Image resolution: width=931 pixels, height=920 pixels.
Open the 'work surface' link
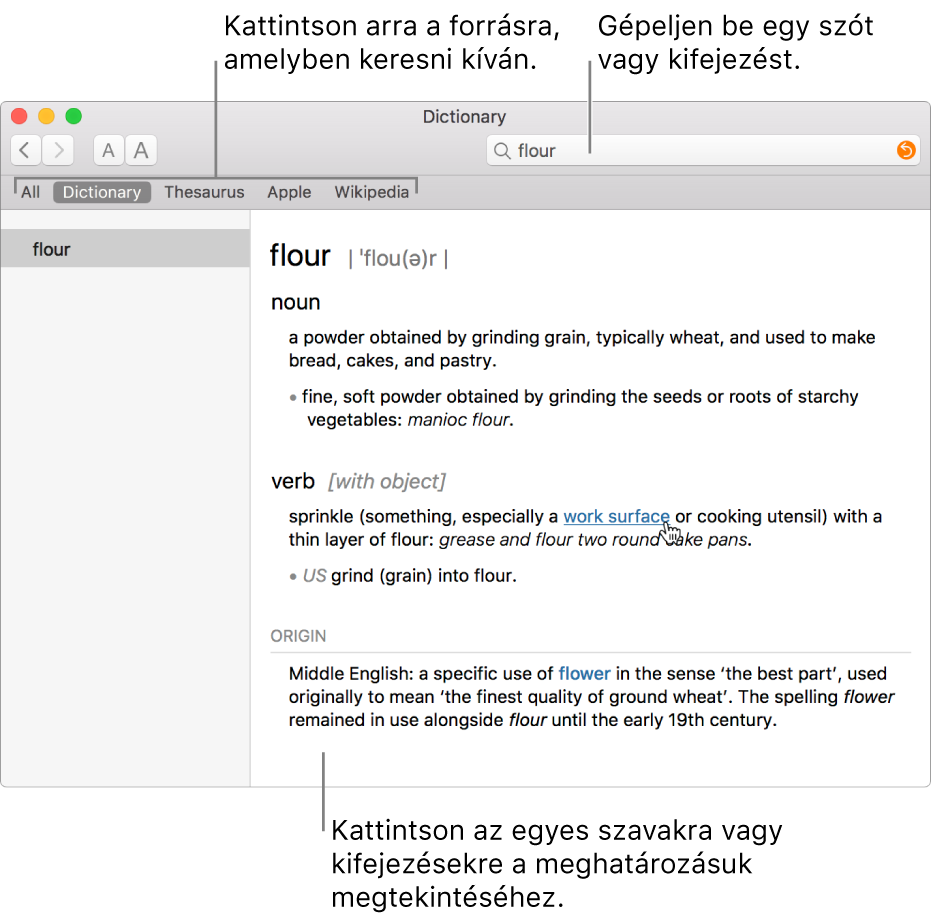coord(616,517)
